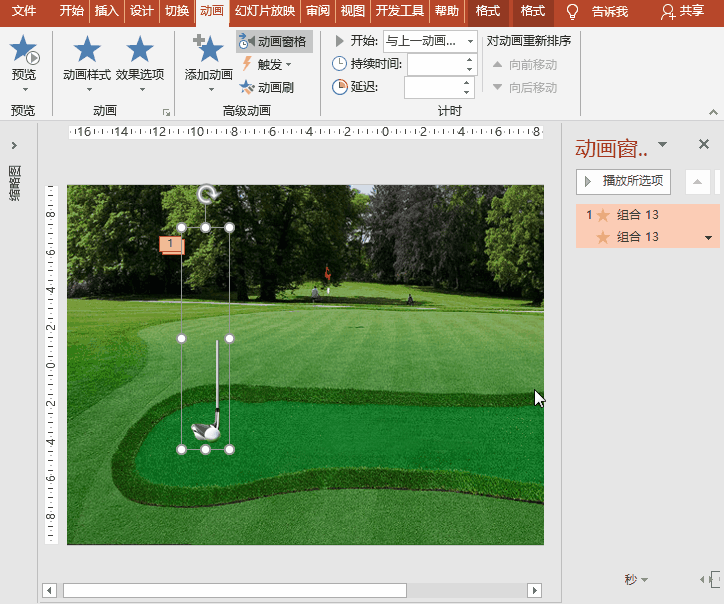
Task: Click the Preview (预览) star icon
Action: pyautogui.click(x=23, y=50)
